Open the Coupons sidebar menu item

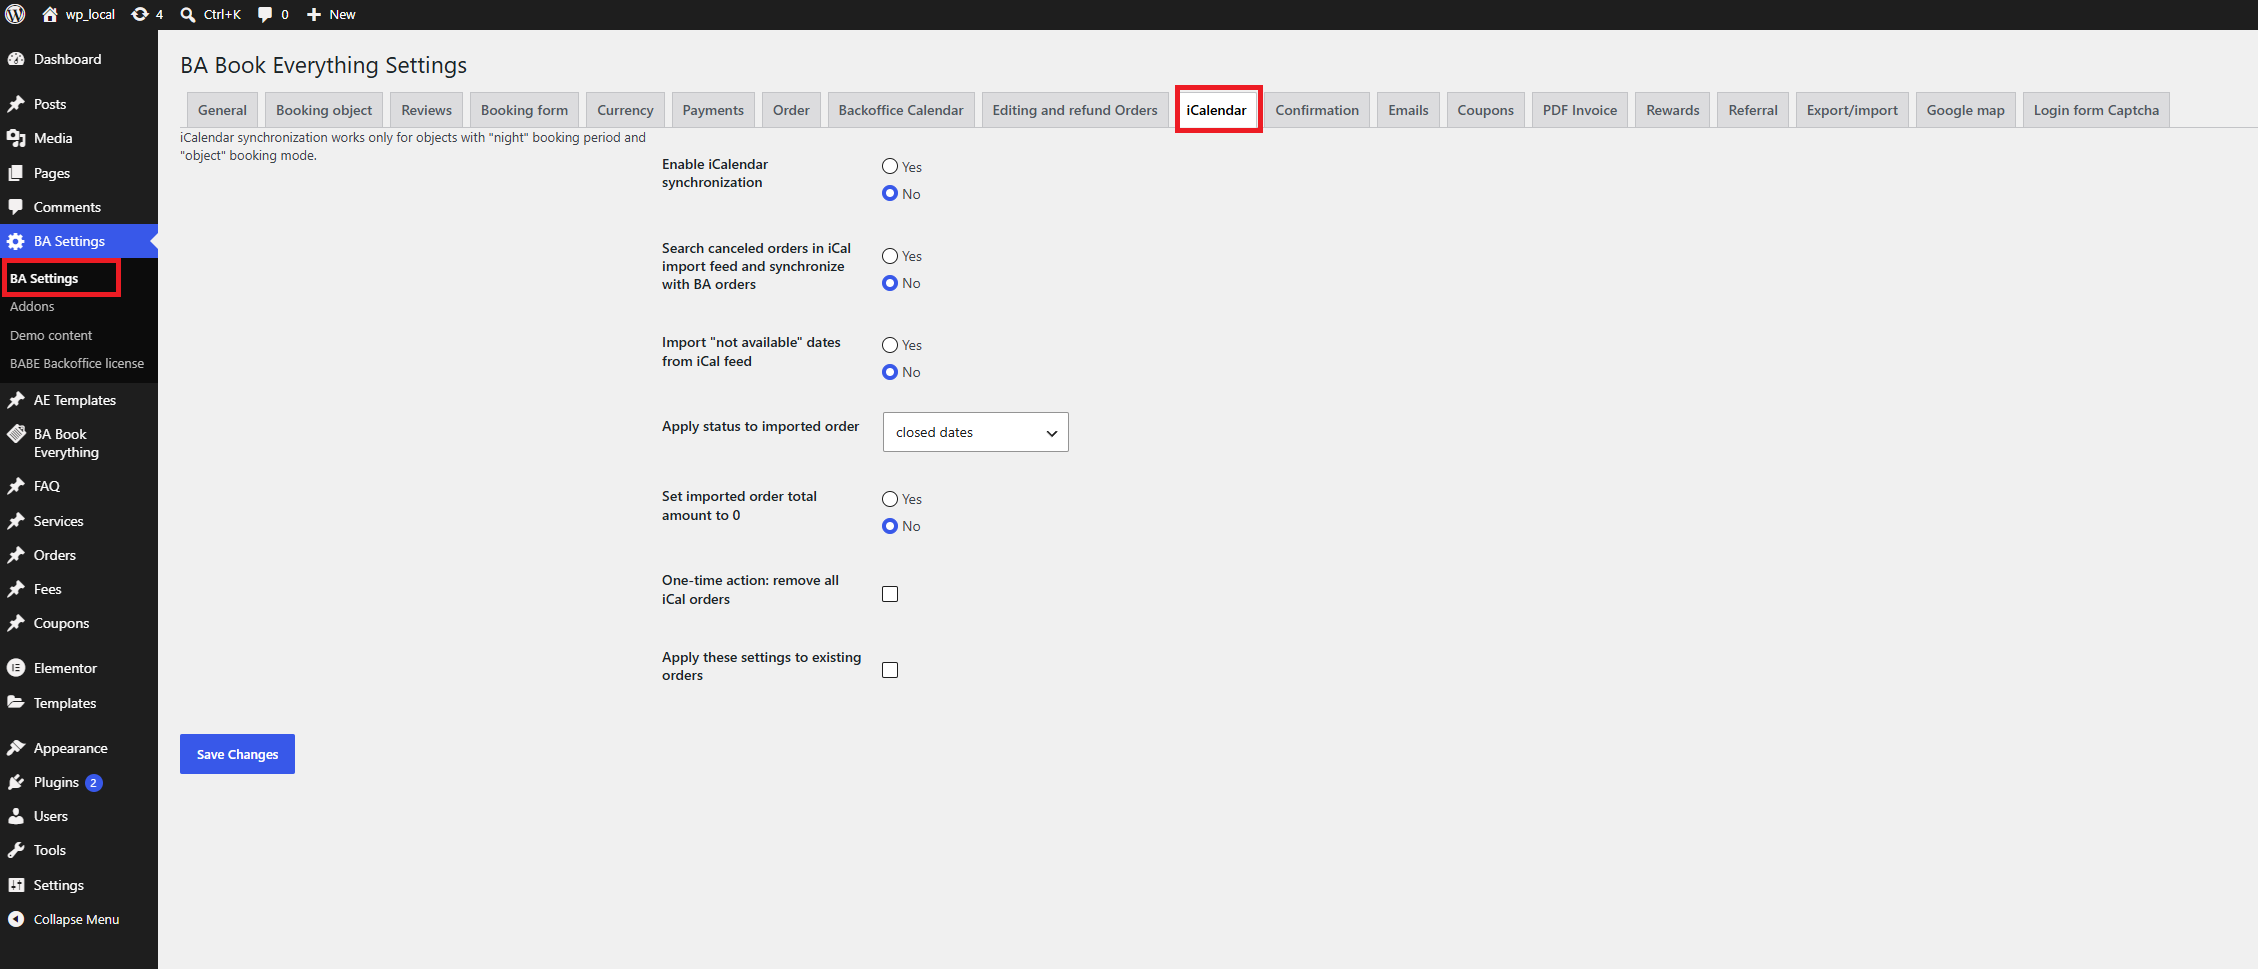[x=61, y=623]
